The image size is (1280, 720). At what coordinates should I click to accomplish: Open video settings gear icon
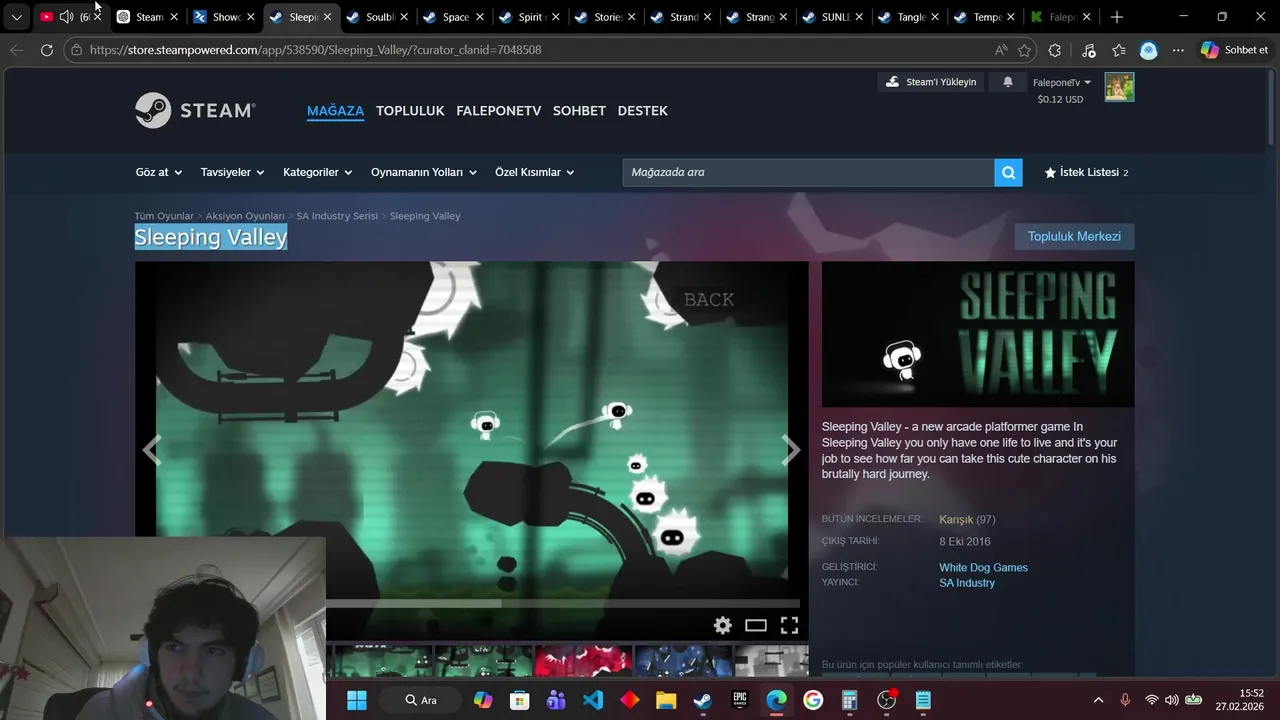[x=723, y=625]
